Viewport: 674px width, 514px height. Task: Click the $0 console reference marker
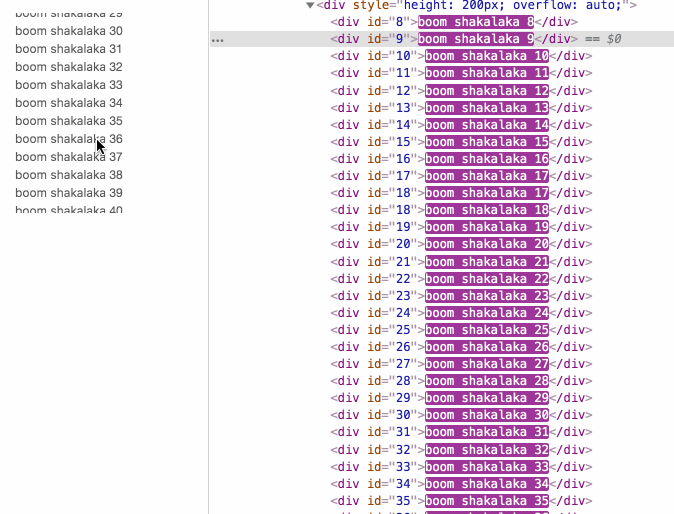(x=614, y=39)
